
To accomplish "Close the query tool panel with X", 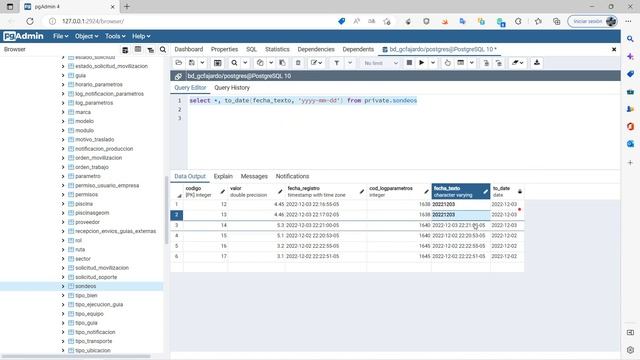I will coord(614,49).
